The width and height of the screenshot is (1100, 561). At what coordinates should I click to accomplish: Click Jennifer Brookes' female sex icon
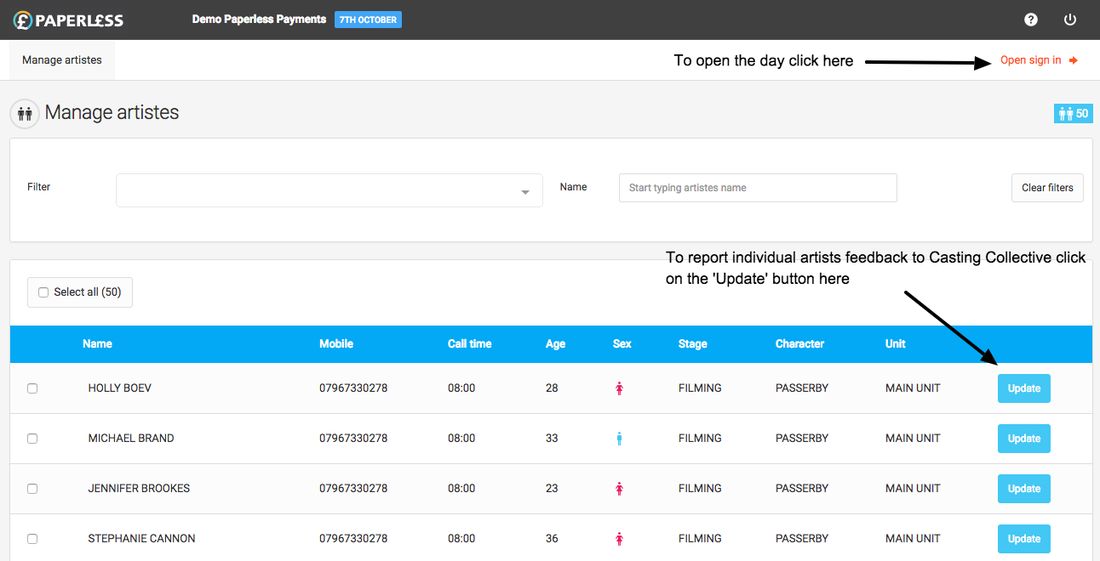coord(619,489)
